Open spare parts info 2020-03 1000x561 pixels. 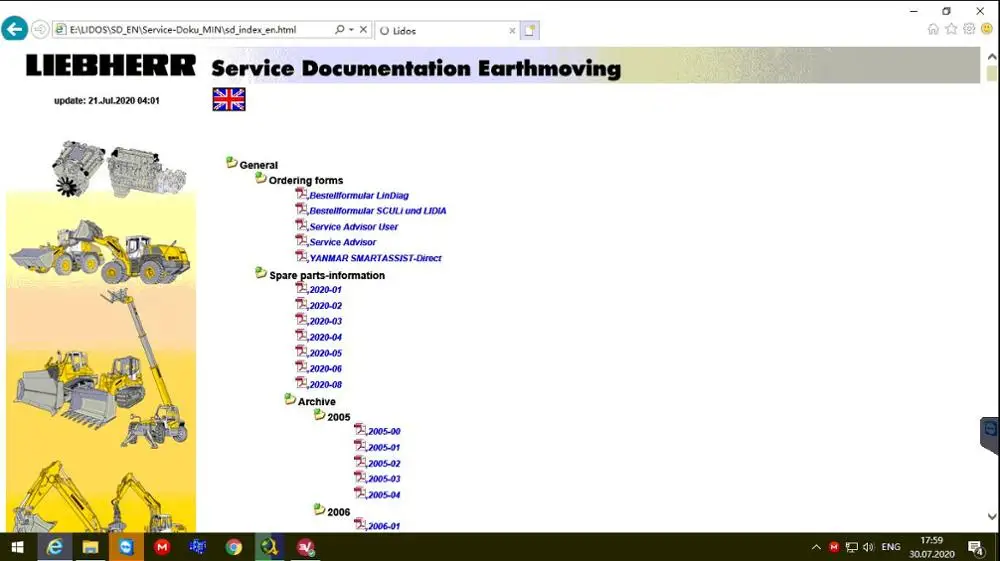[325, 321]
